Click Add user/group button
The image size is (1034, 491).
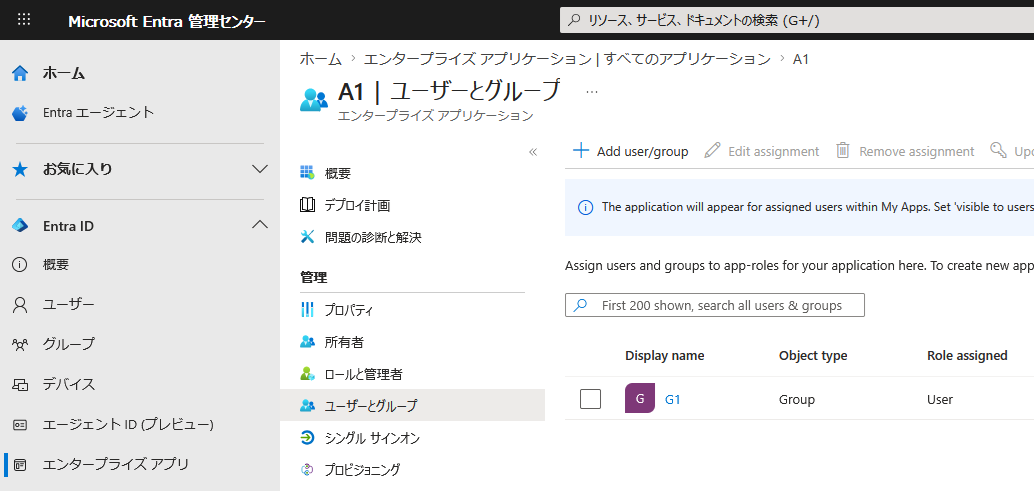[630, 151]
